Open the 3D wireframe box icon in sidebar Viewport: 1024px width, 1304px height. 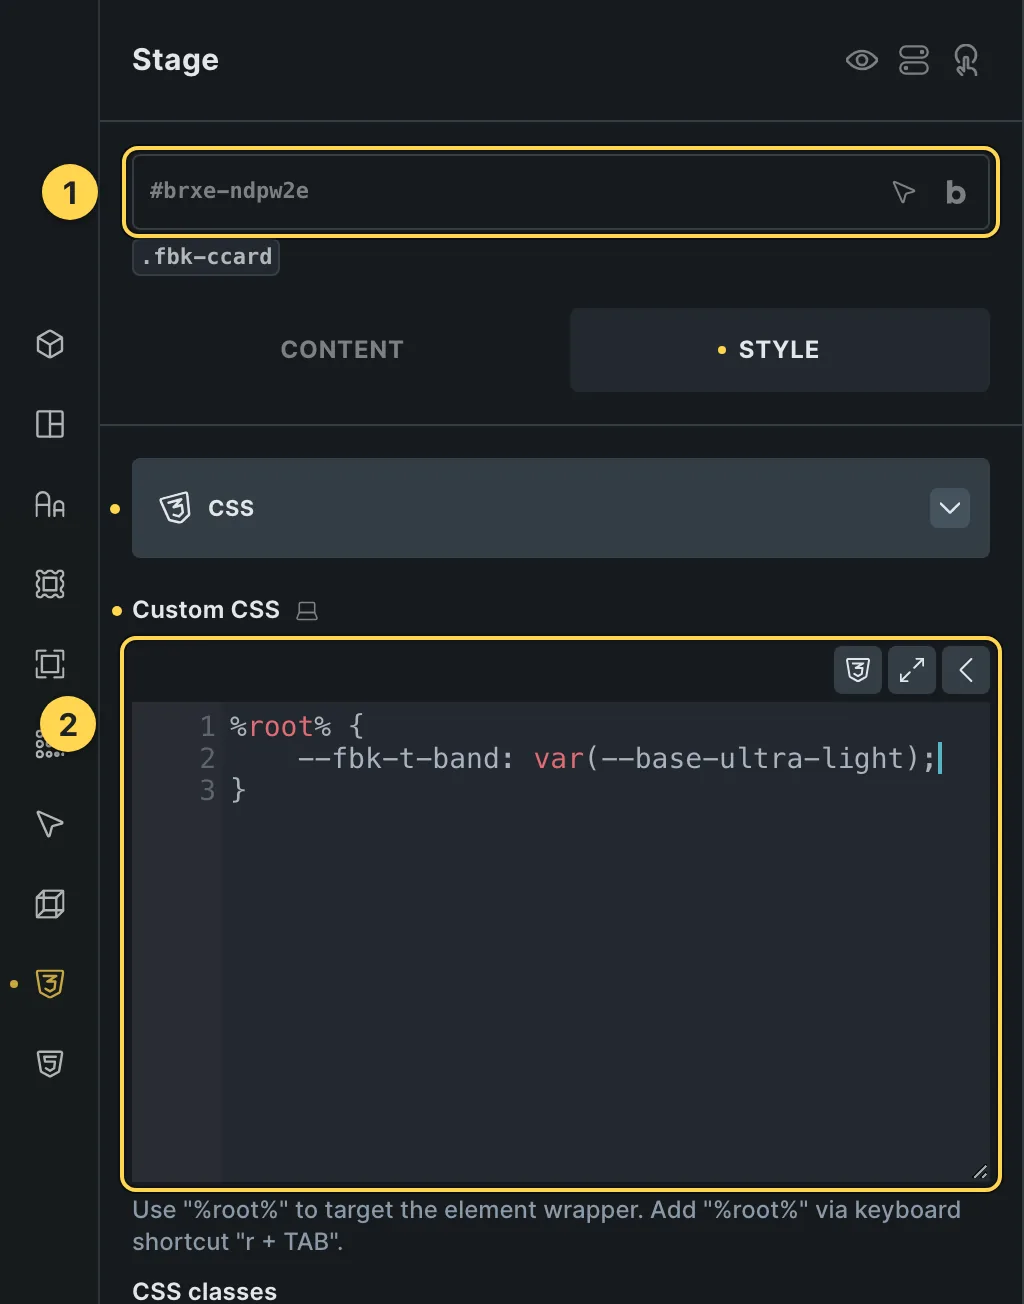[50, 904]
